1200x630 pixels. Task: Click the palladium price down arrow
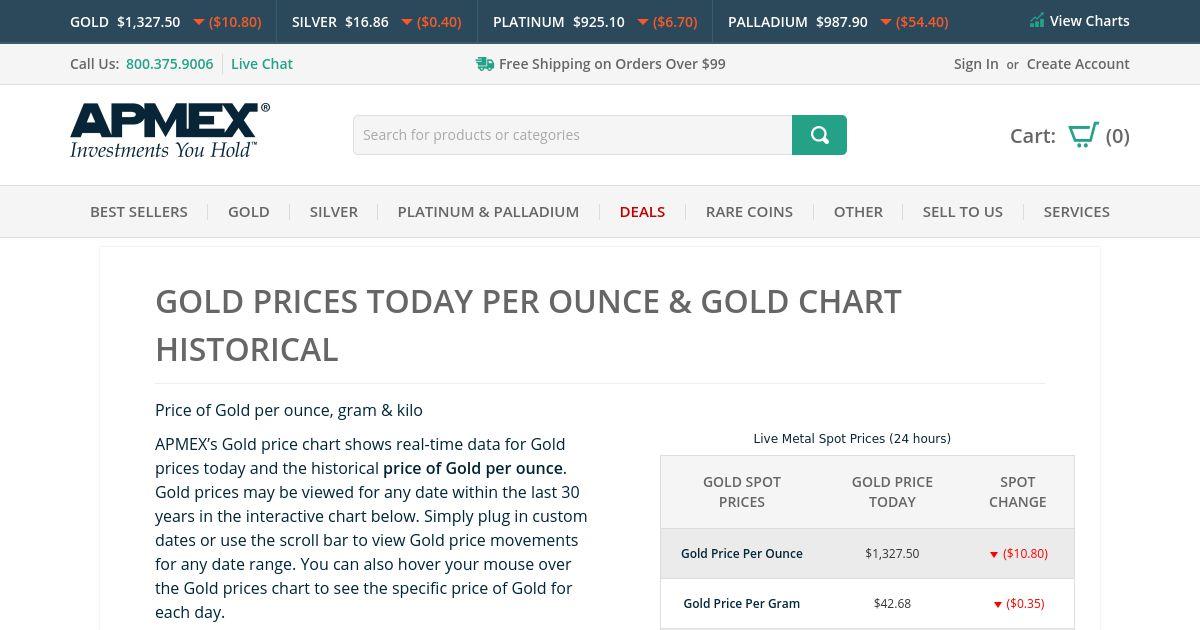coord(886,22)
